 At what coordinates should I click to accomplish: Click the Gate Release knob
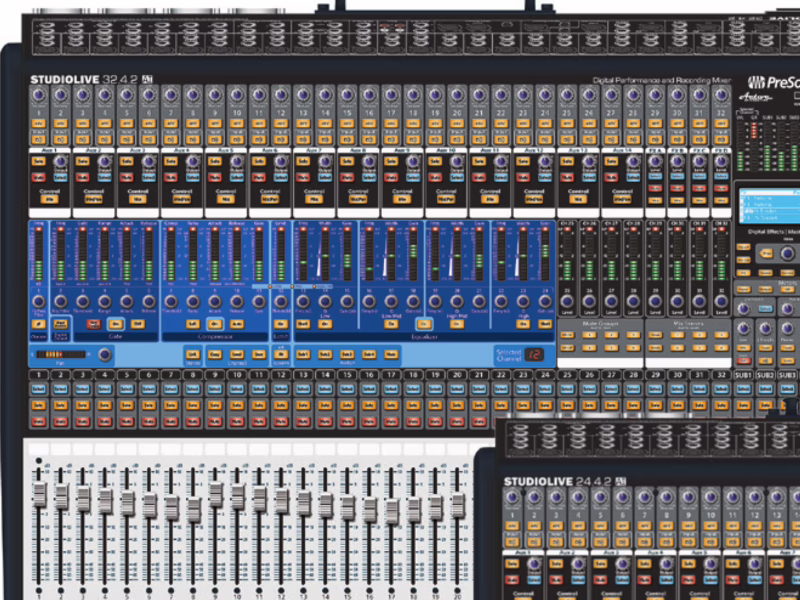(x=148, y=301)
